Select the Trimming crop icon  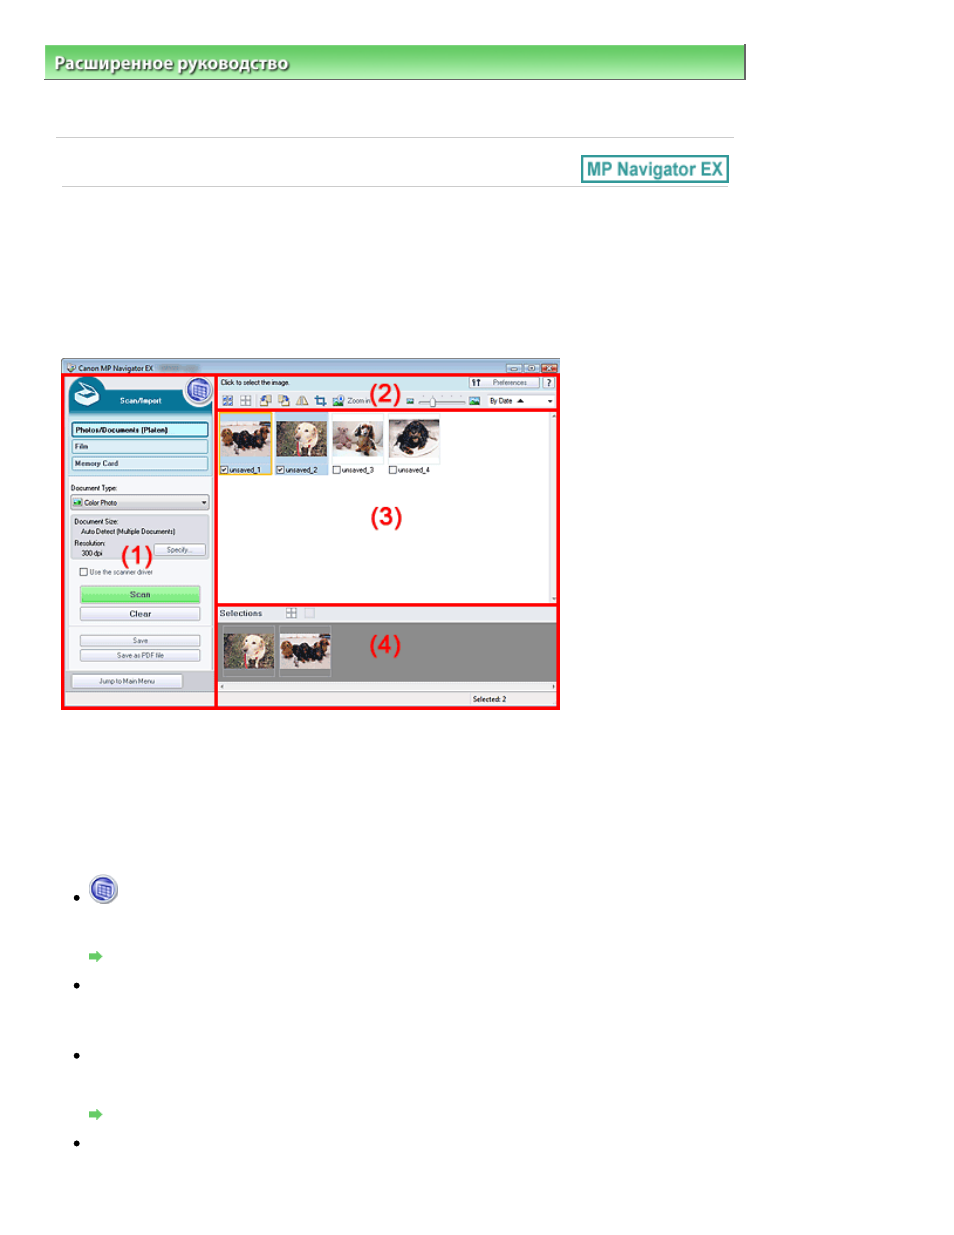320,400
